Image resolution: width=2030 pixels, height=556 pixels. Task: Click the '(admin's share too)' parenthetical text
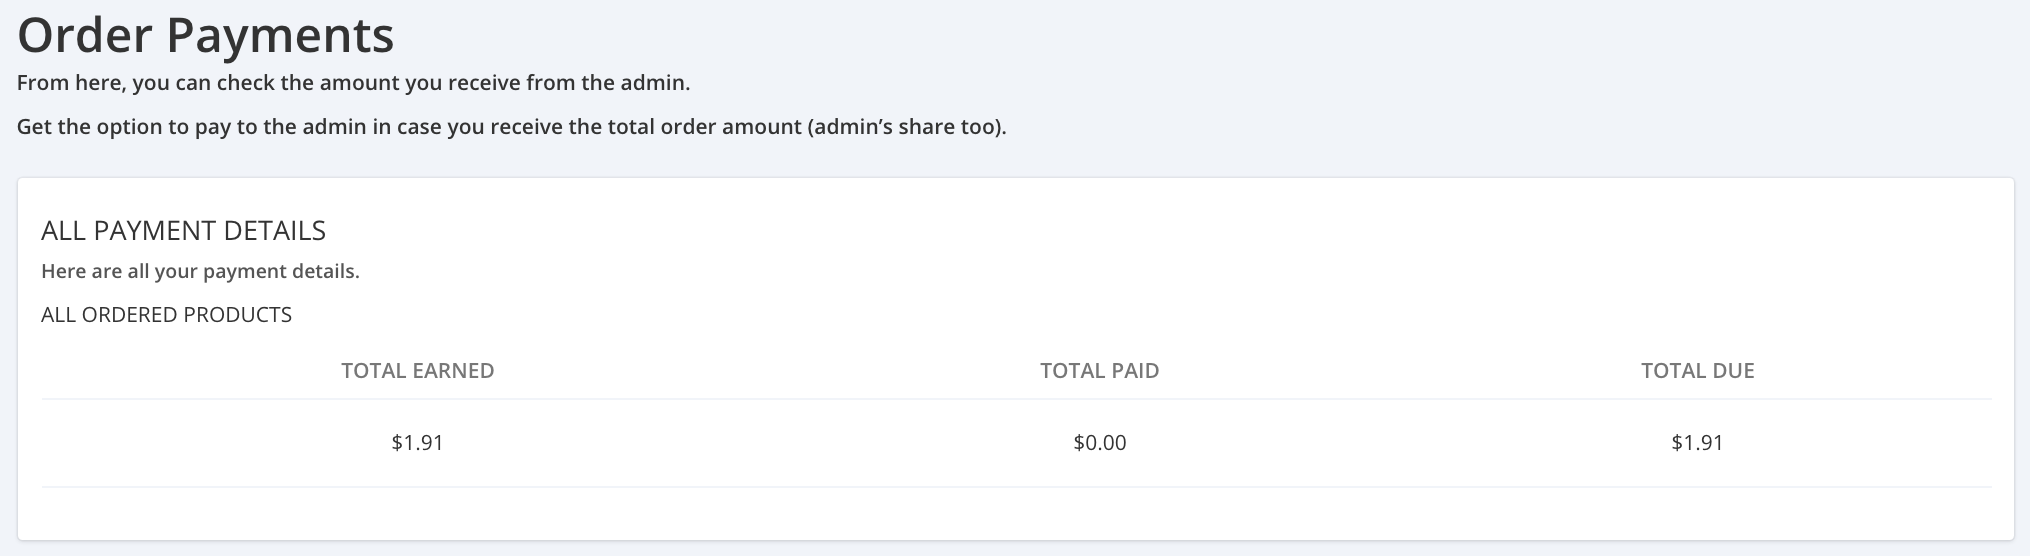tap(907, 128)
